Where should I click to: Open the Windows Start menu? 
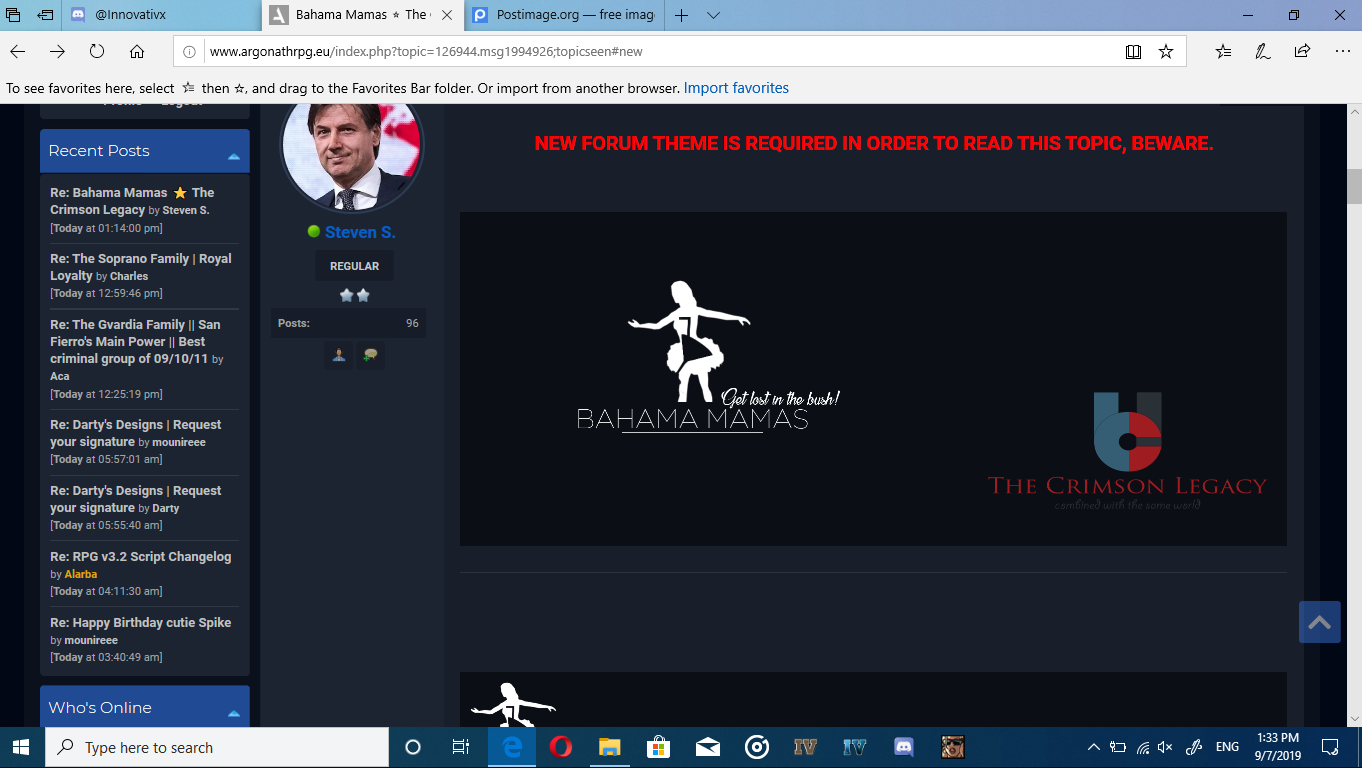coord(22,747)
